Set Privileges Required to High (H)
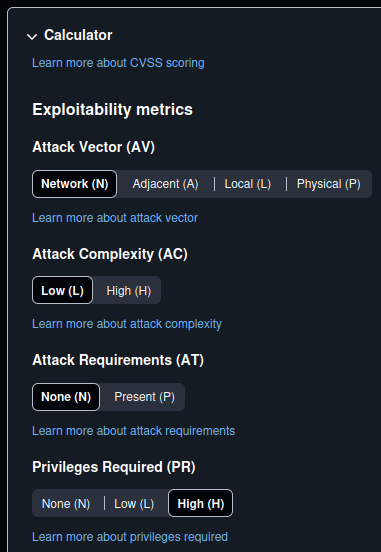Image resolution: width=381 pixels, height=552 pixels. tap(201, 504)
